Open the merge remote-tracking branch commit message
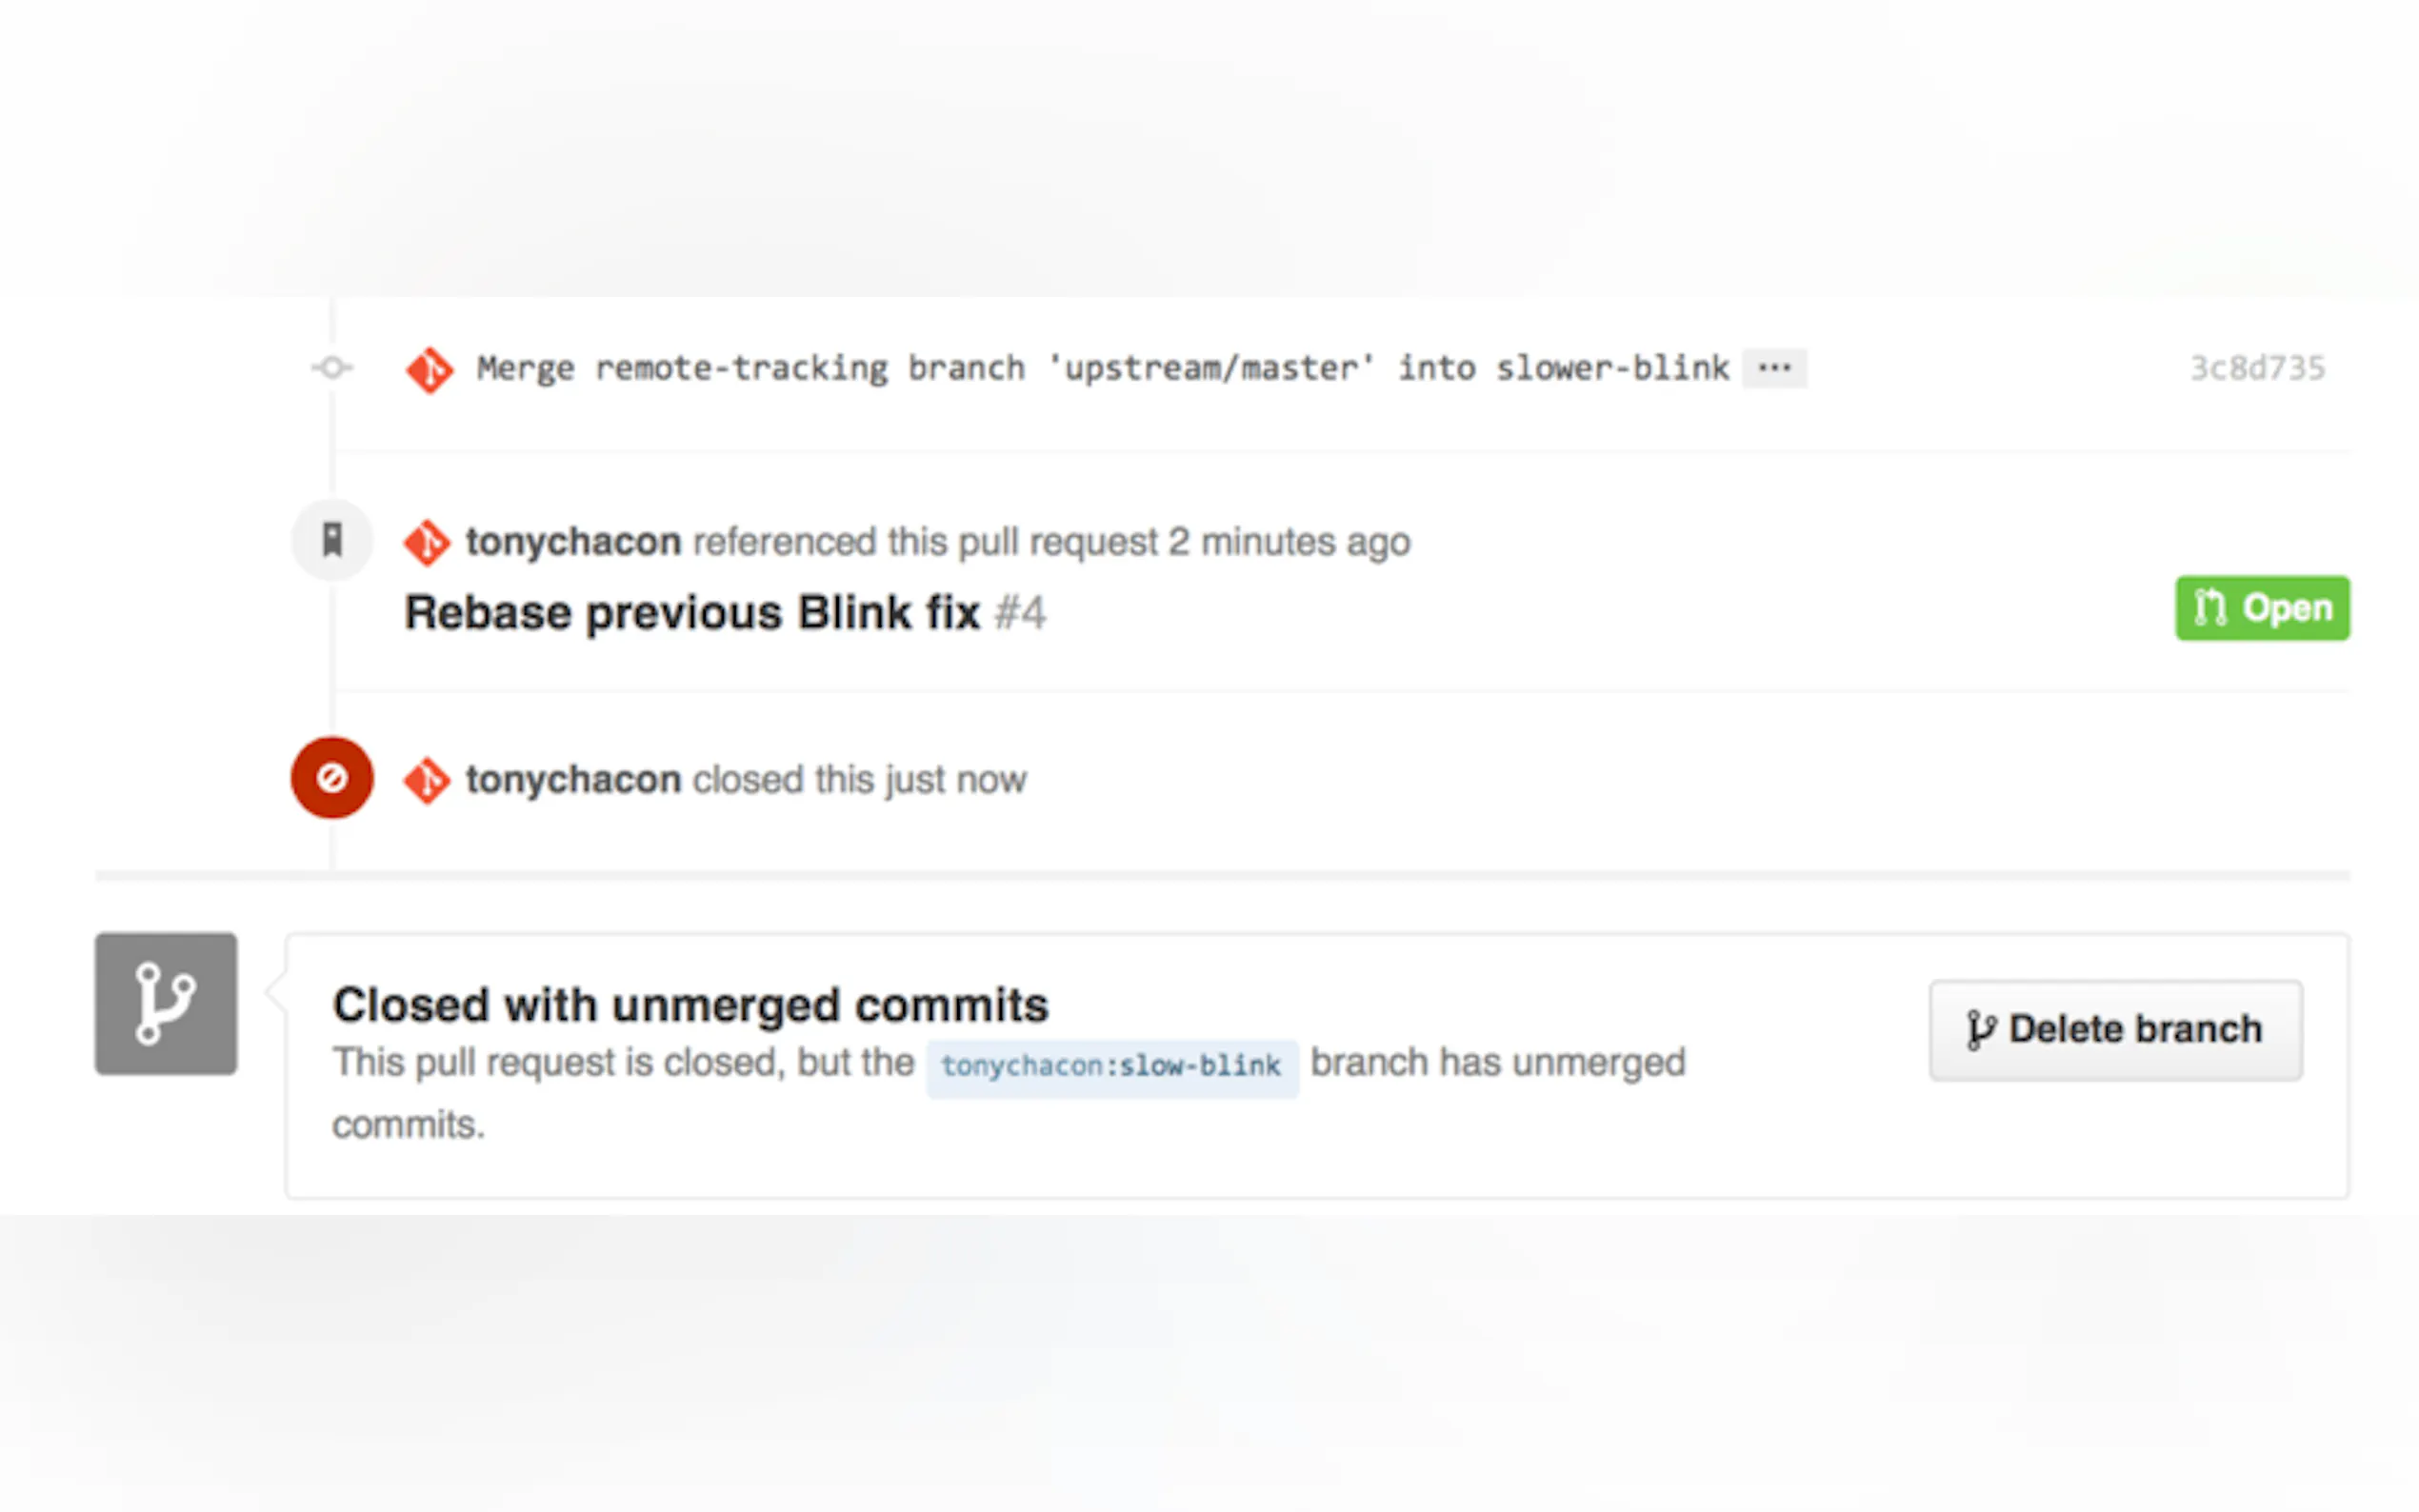2419x1512 pixels. (x=1102, y=368)
